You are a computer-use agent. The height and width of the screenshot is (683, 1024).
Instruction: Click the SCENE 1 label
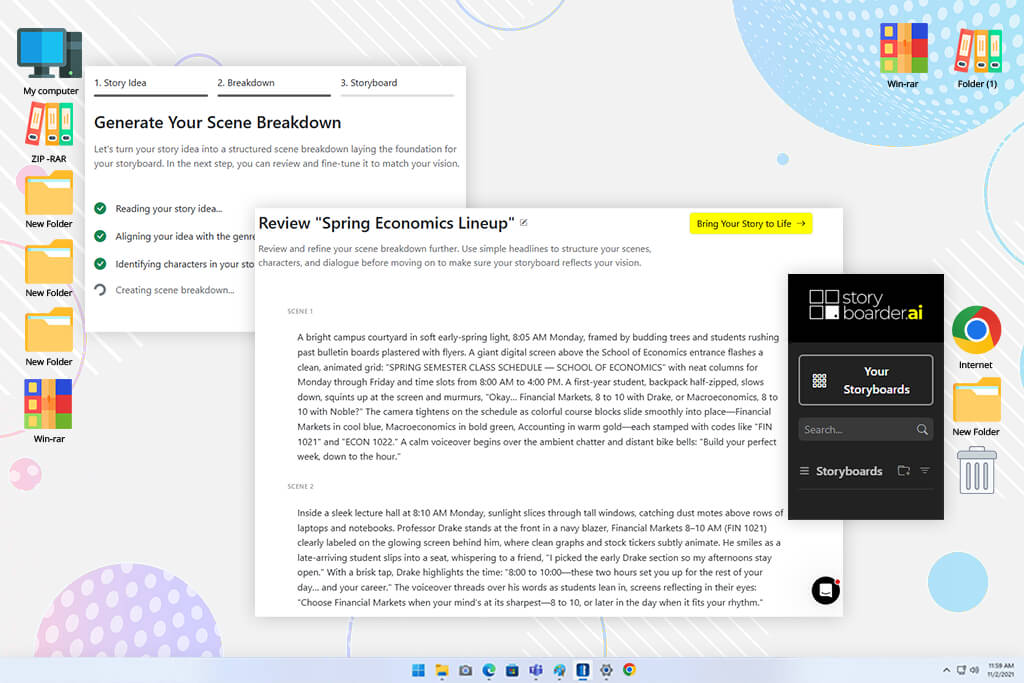[300, 311]
